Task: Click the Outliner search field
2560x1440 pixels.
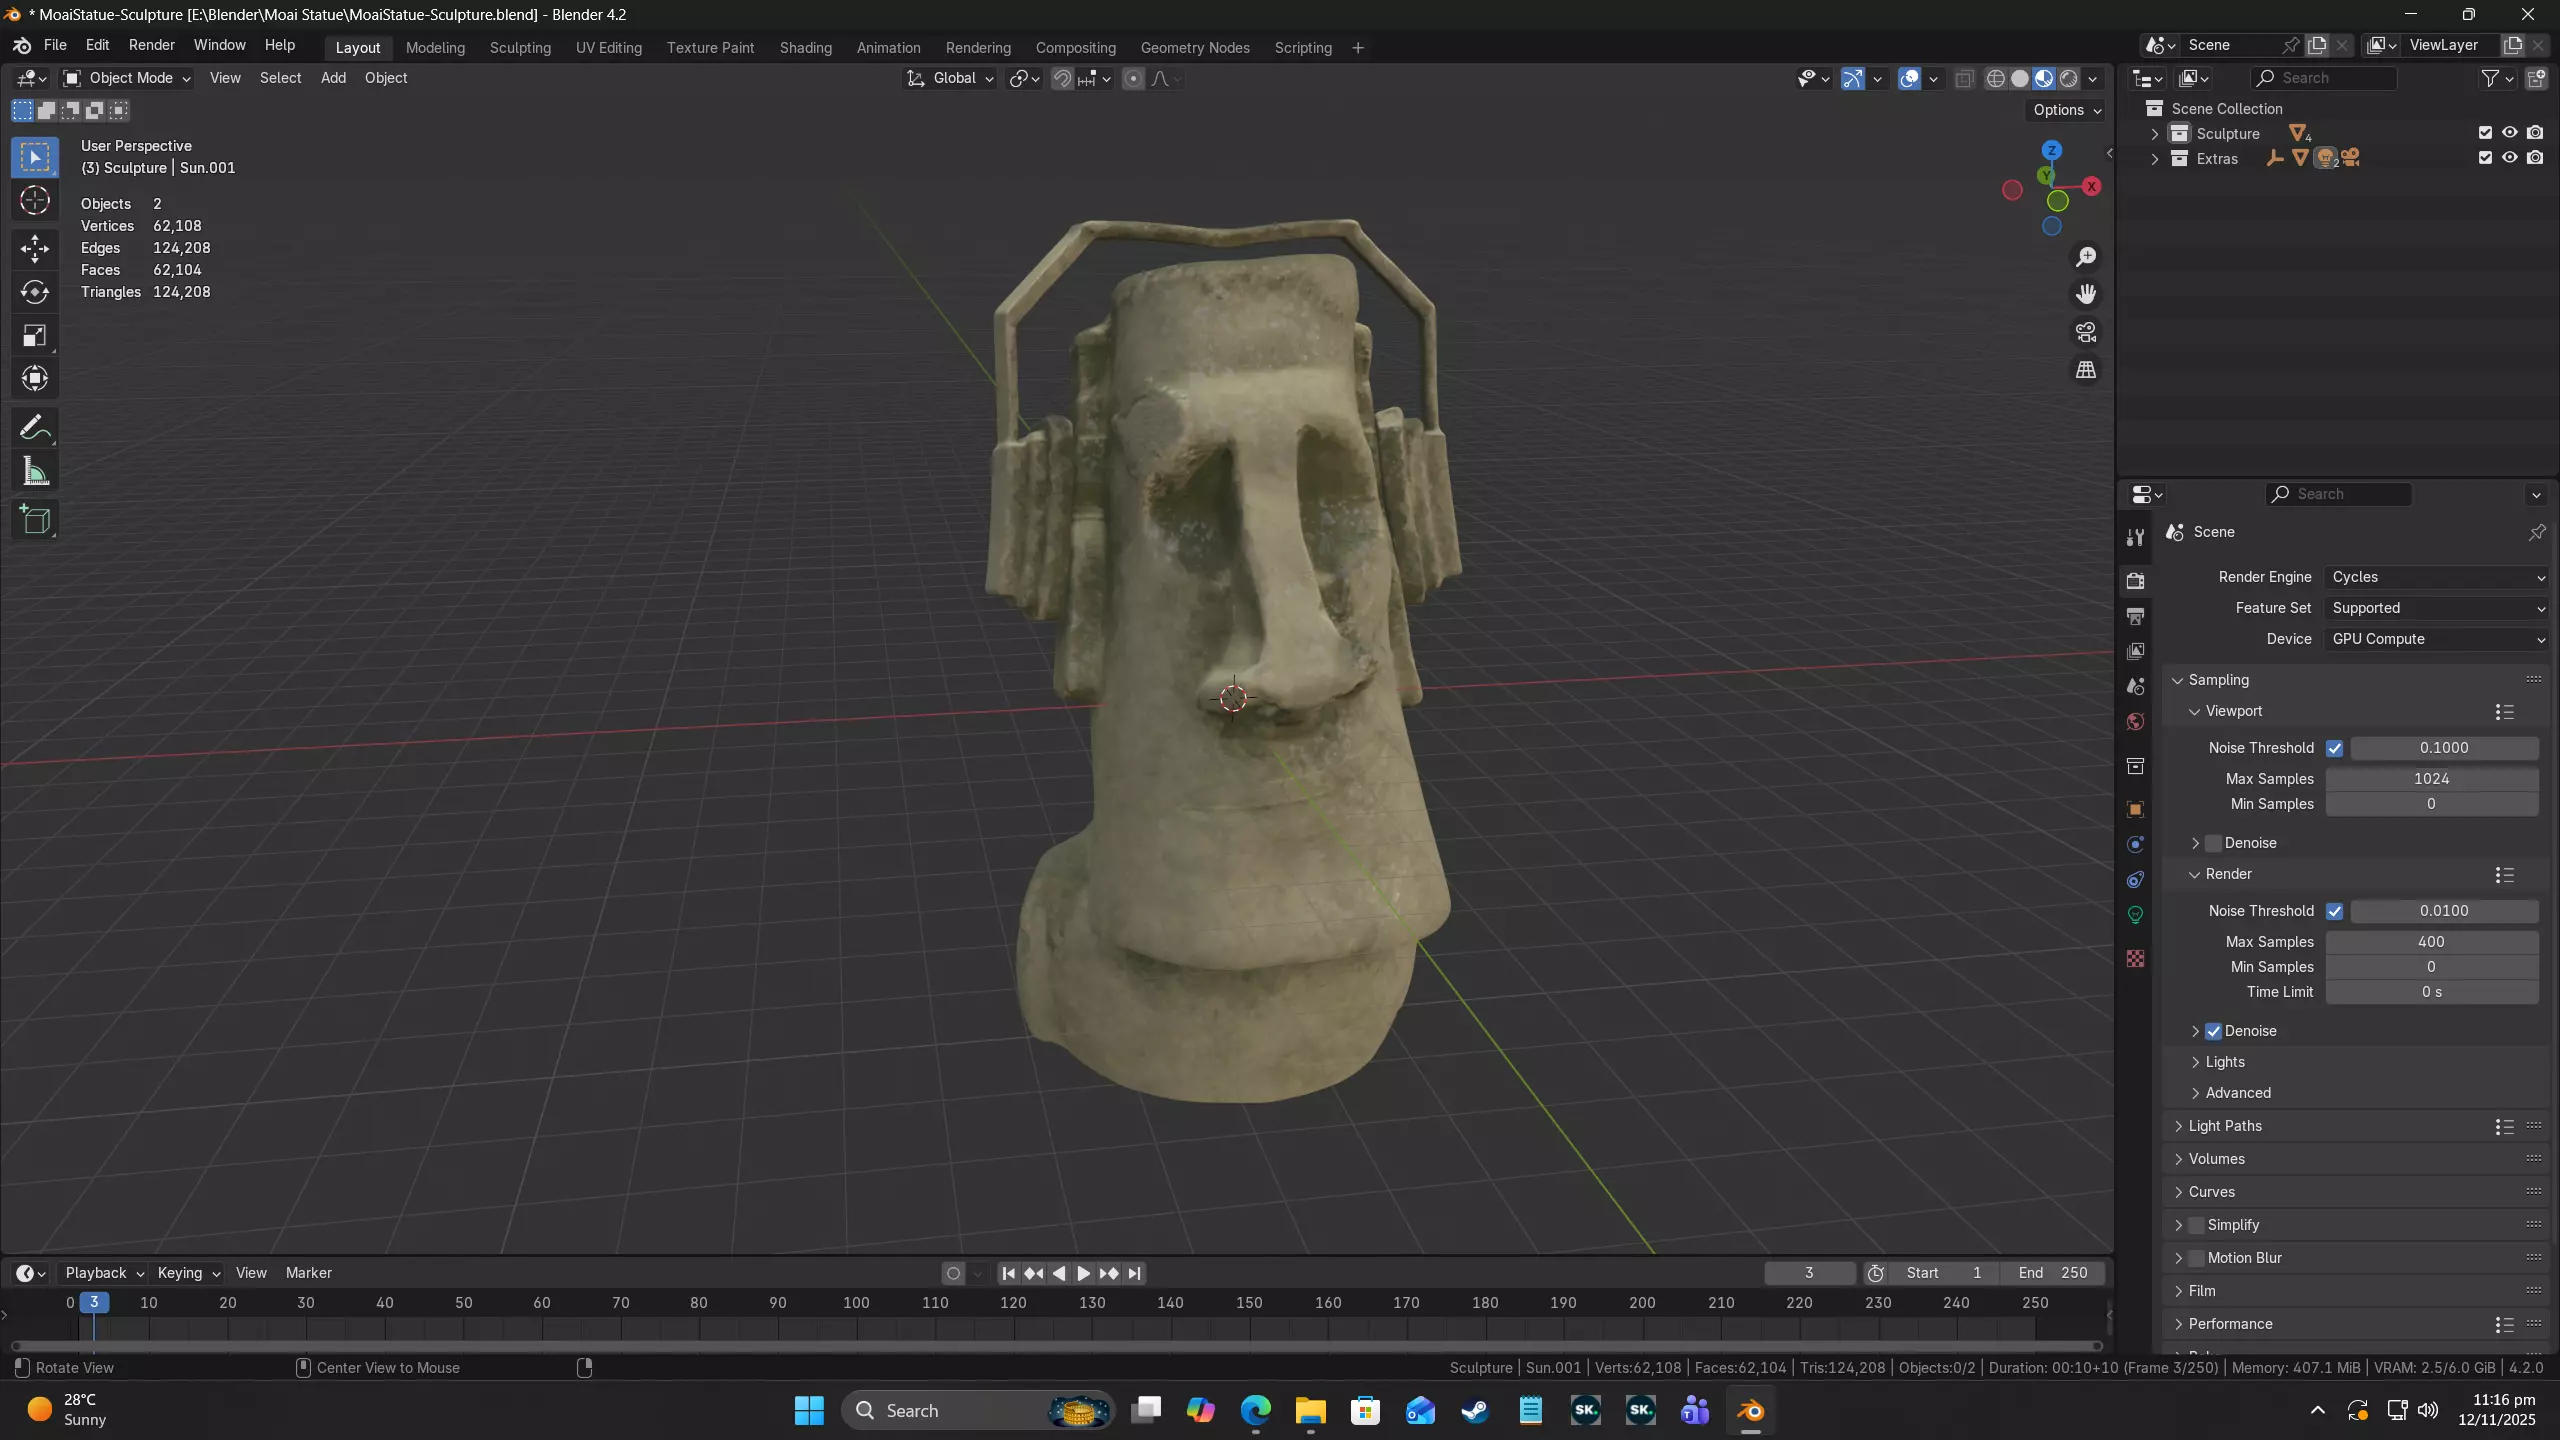Action: tap(2323, 78)
